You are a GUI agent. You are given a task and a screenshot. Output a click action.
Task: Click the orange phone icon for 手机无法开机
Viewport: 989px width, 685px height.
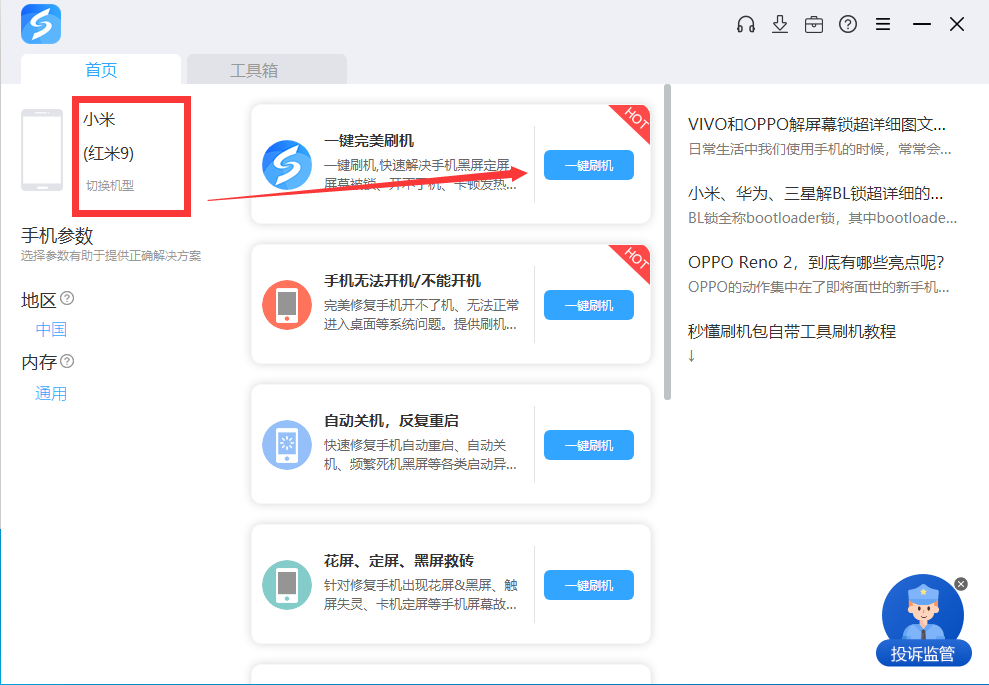[x=287, y=305]
